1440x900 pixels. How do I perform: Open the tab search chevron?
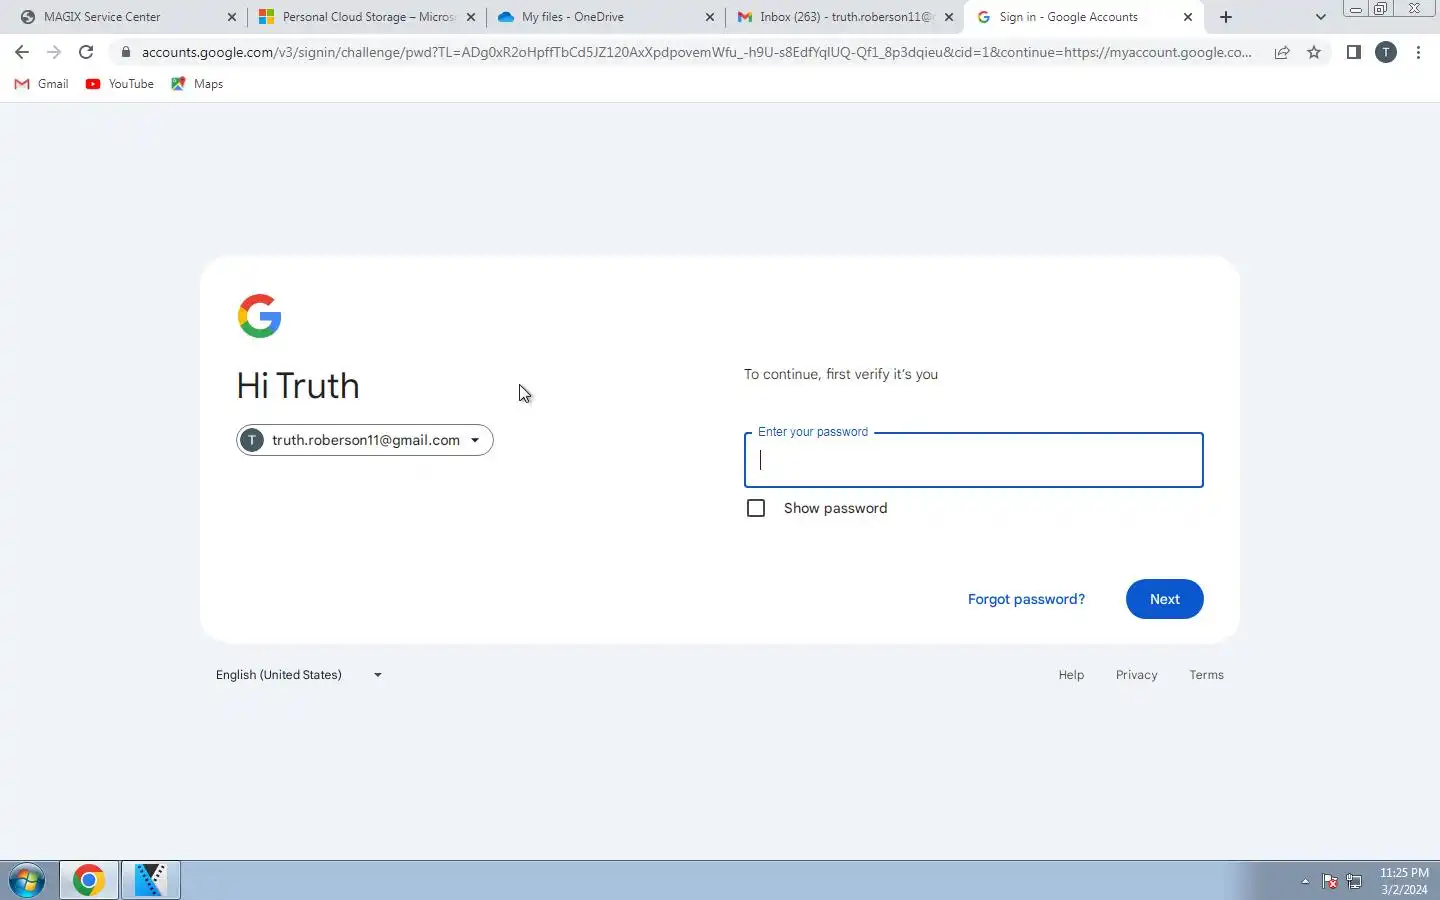[x=1320, y=17]
